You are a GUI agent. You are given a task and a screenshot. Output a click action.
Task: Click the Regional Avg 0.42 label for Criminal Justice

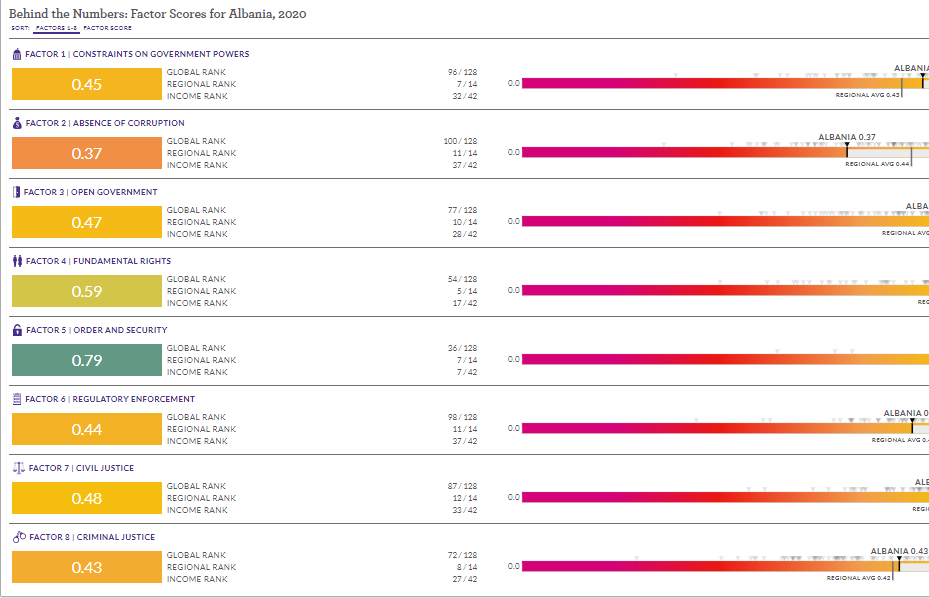coord(858,578)
